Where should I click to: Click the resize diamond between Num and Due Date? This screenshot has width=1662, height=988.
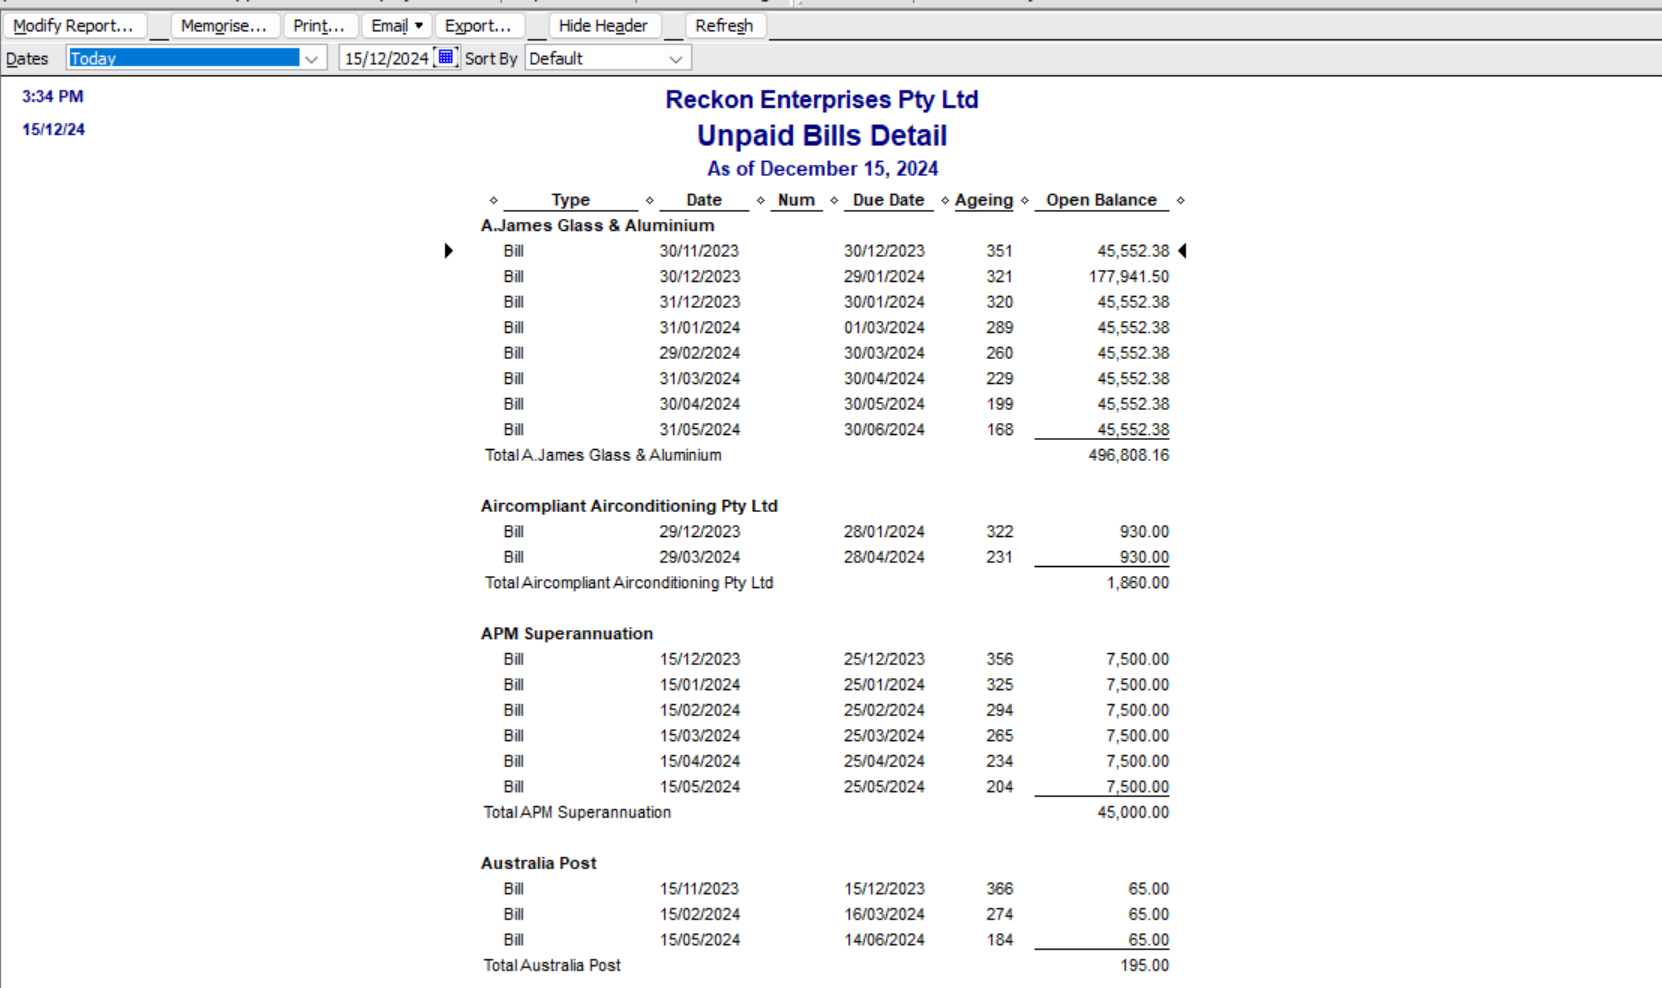point(834,200)
